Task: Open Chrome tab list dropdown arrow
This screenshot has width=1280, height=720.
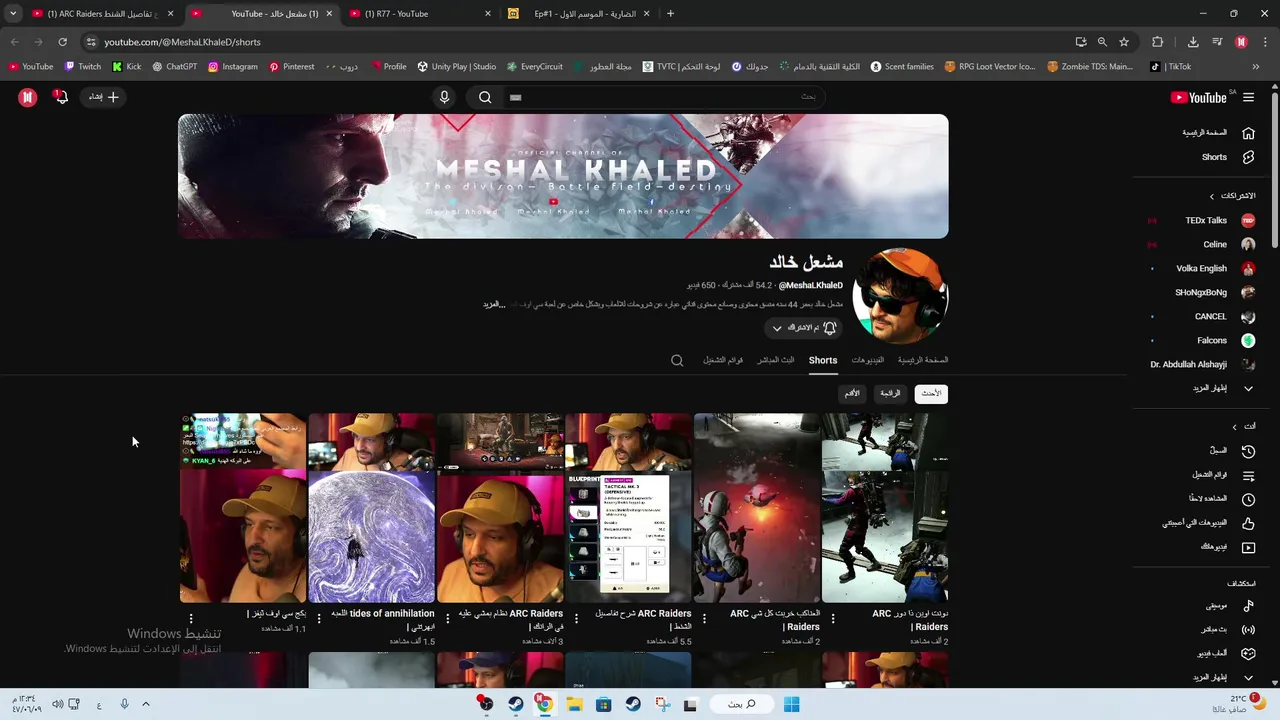Action: 13,14
